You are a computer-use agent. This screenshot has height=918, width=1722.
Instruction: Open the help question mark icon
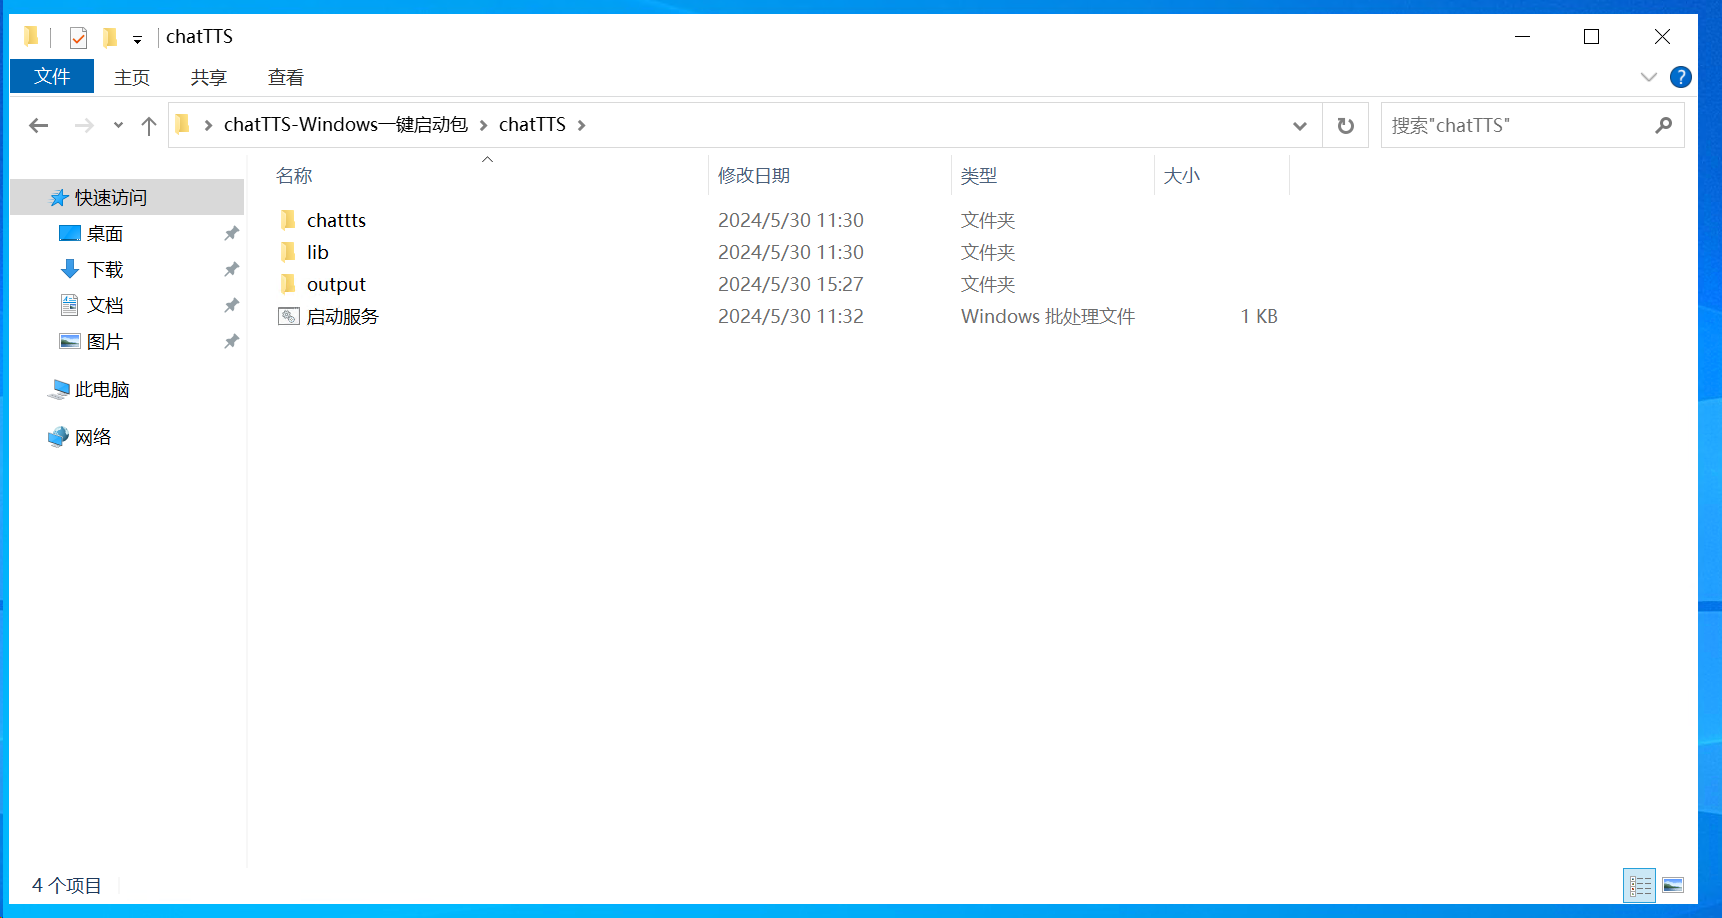click(1681, 77)
